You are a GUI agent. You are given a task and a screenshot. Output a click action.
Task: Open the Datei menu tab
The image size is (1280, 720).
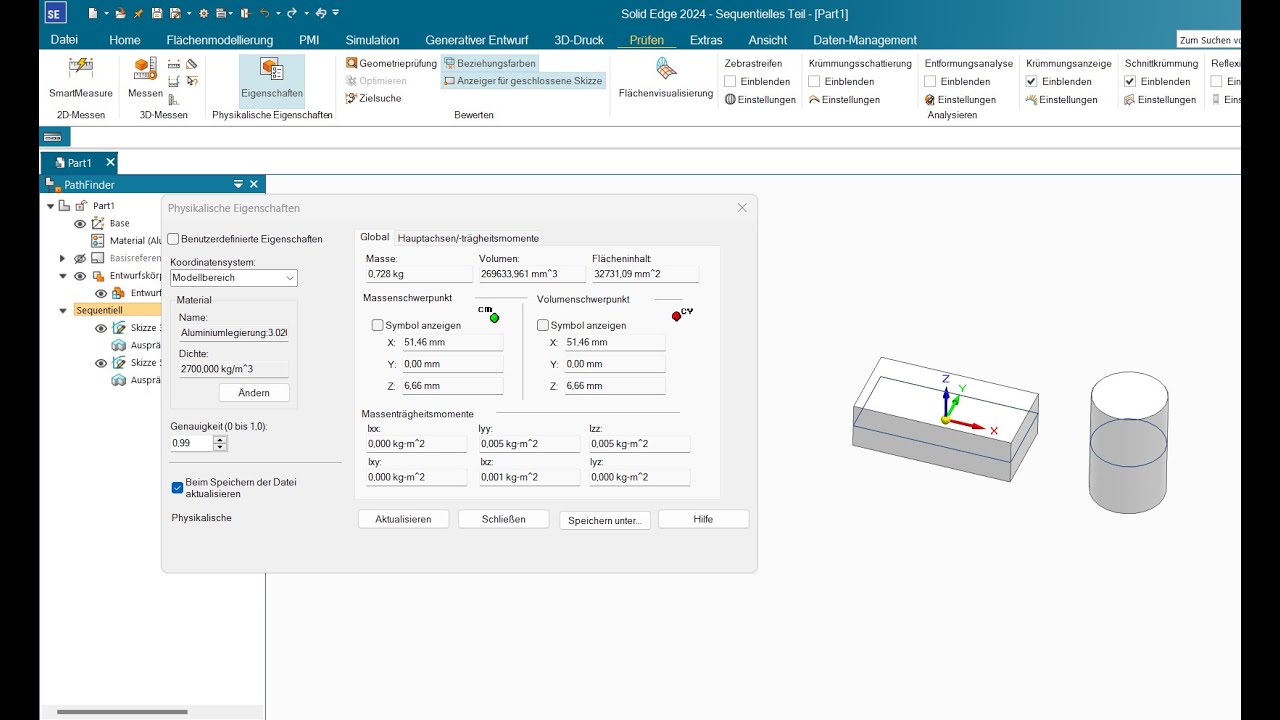click(x=64, y=40)
